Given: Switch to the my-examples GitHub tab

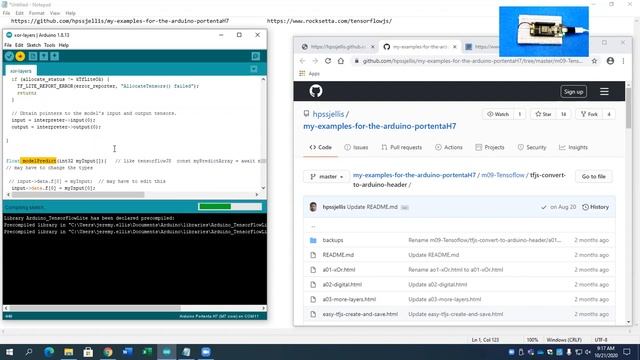Looking at the screenshot, I should [x=420, y=47].
